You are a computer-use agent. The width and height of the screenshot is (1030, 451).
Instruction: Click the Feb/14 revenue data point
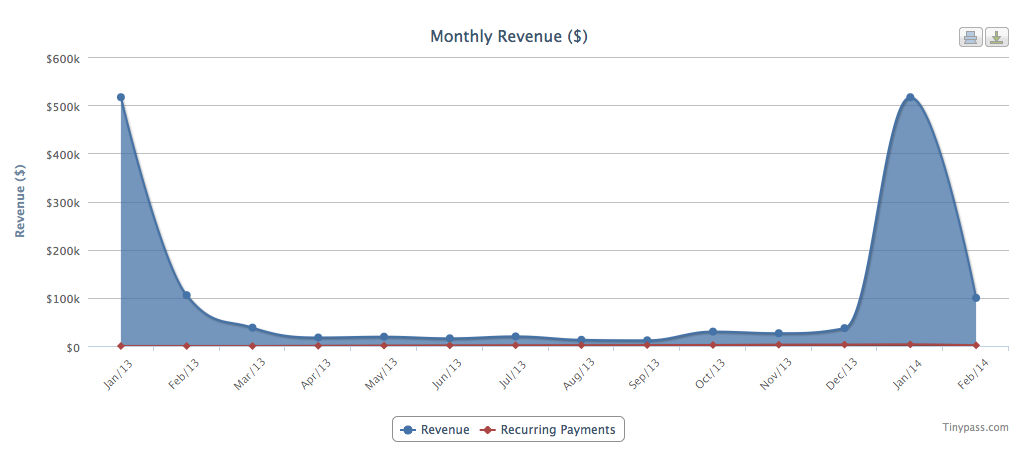point(976,298)
